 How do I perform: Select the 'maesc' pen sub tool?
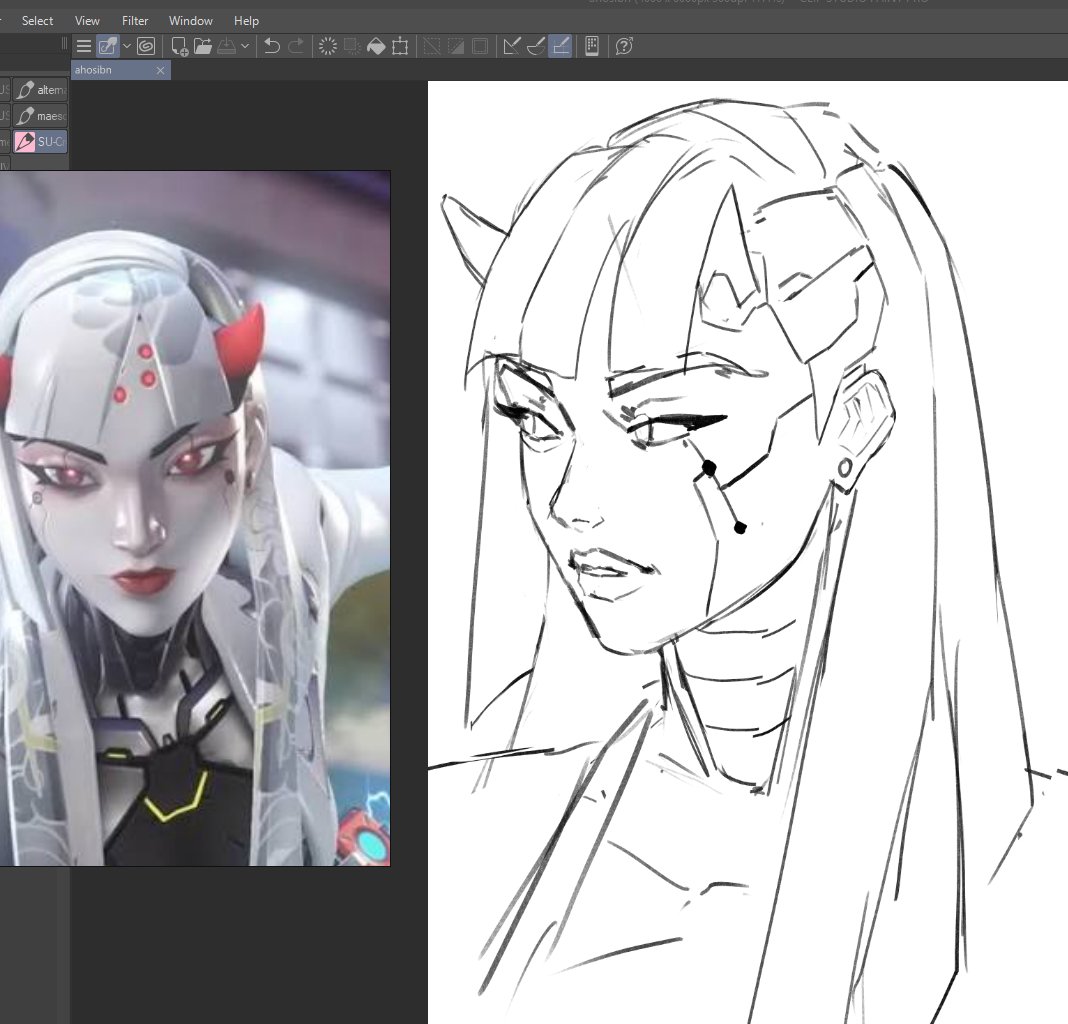40,116
